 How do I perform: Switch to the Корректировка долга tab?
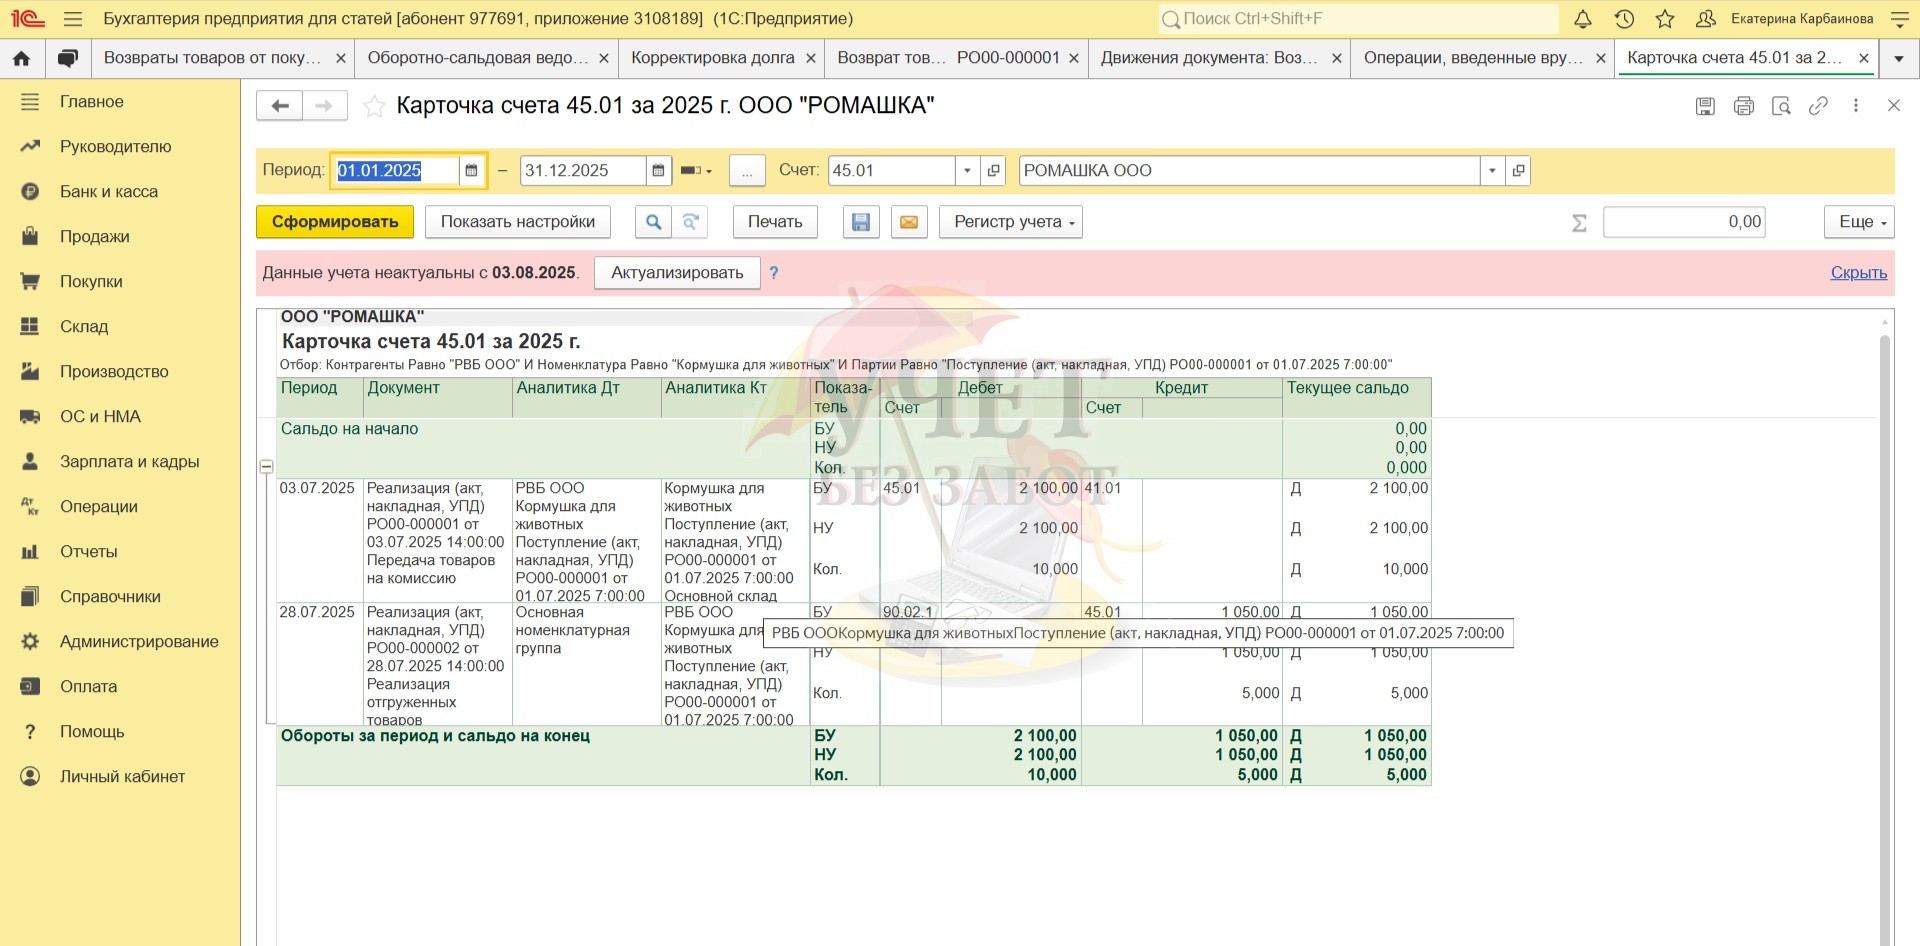pyautogui.click(x=712, y=58)
